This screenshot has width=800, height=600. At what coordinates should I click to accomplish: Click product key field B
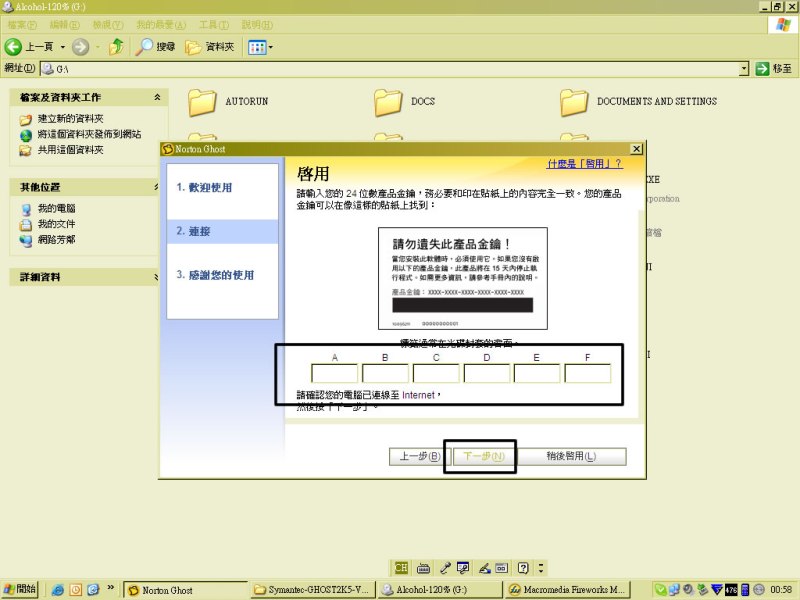tap(385, 373)
